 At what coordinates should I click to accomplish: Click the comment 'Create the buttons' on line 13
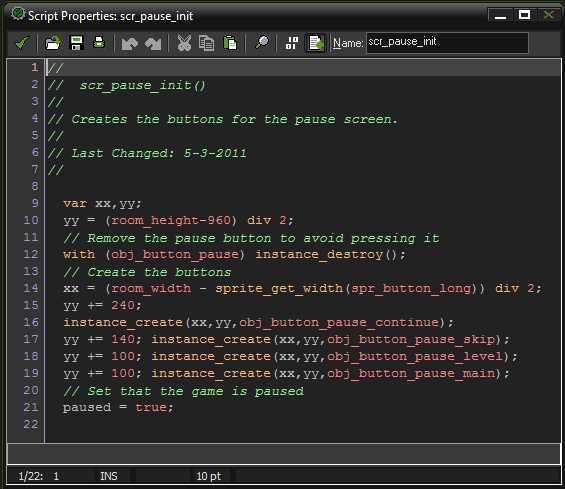[159, 272]
